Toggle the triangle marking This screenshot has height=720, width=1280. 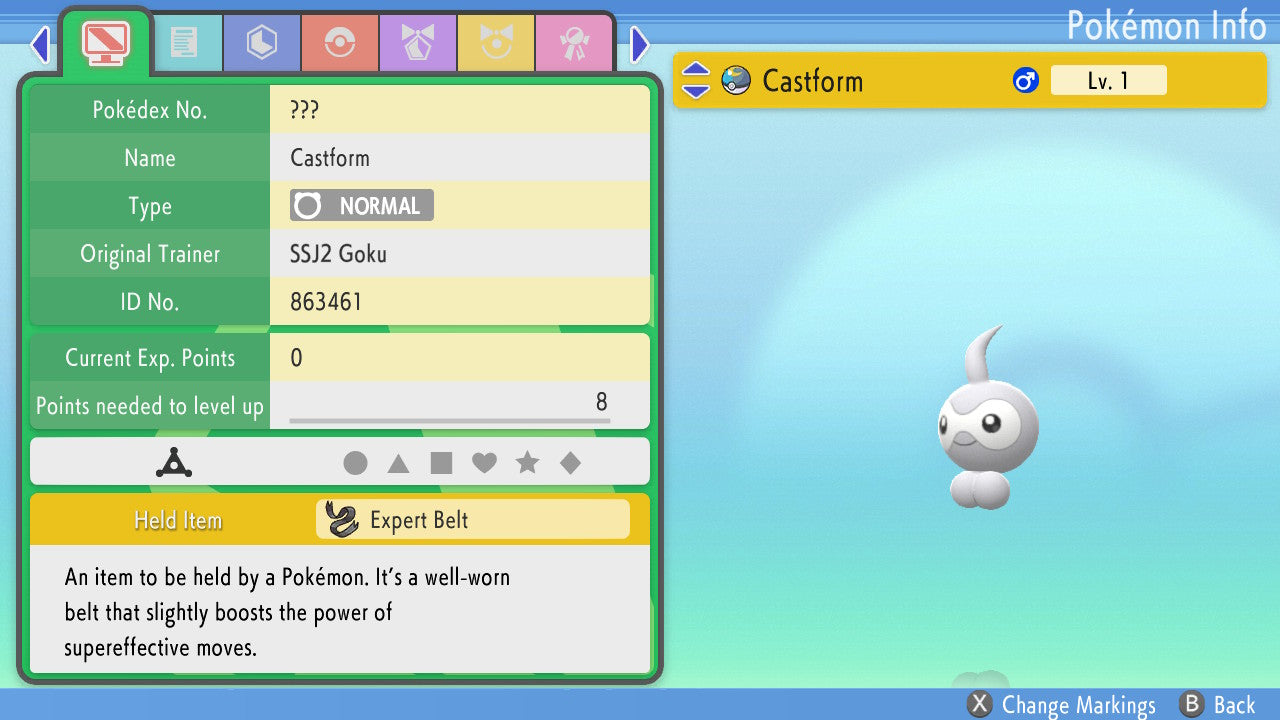[398, 463]
